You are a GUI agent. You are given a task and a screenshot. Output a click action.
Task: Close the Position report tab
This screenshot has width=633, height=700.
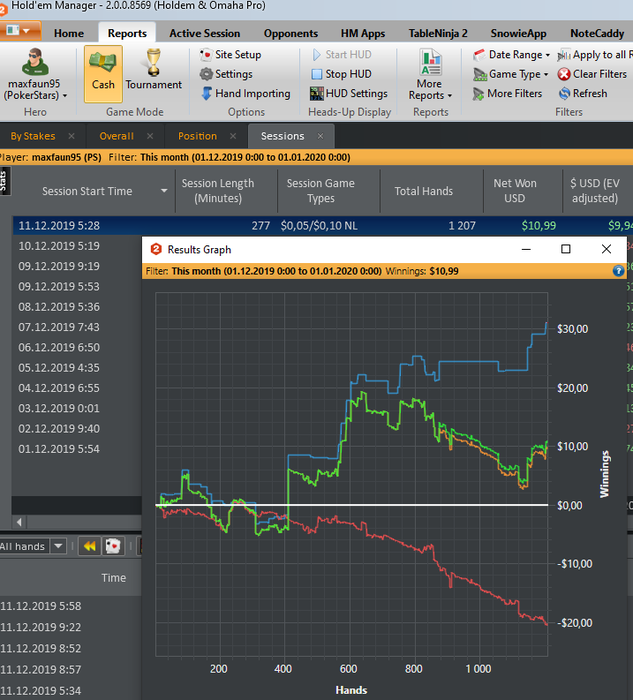click(233, 136)
